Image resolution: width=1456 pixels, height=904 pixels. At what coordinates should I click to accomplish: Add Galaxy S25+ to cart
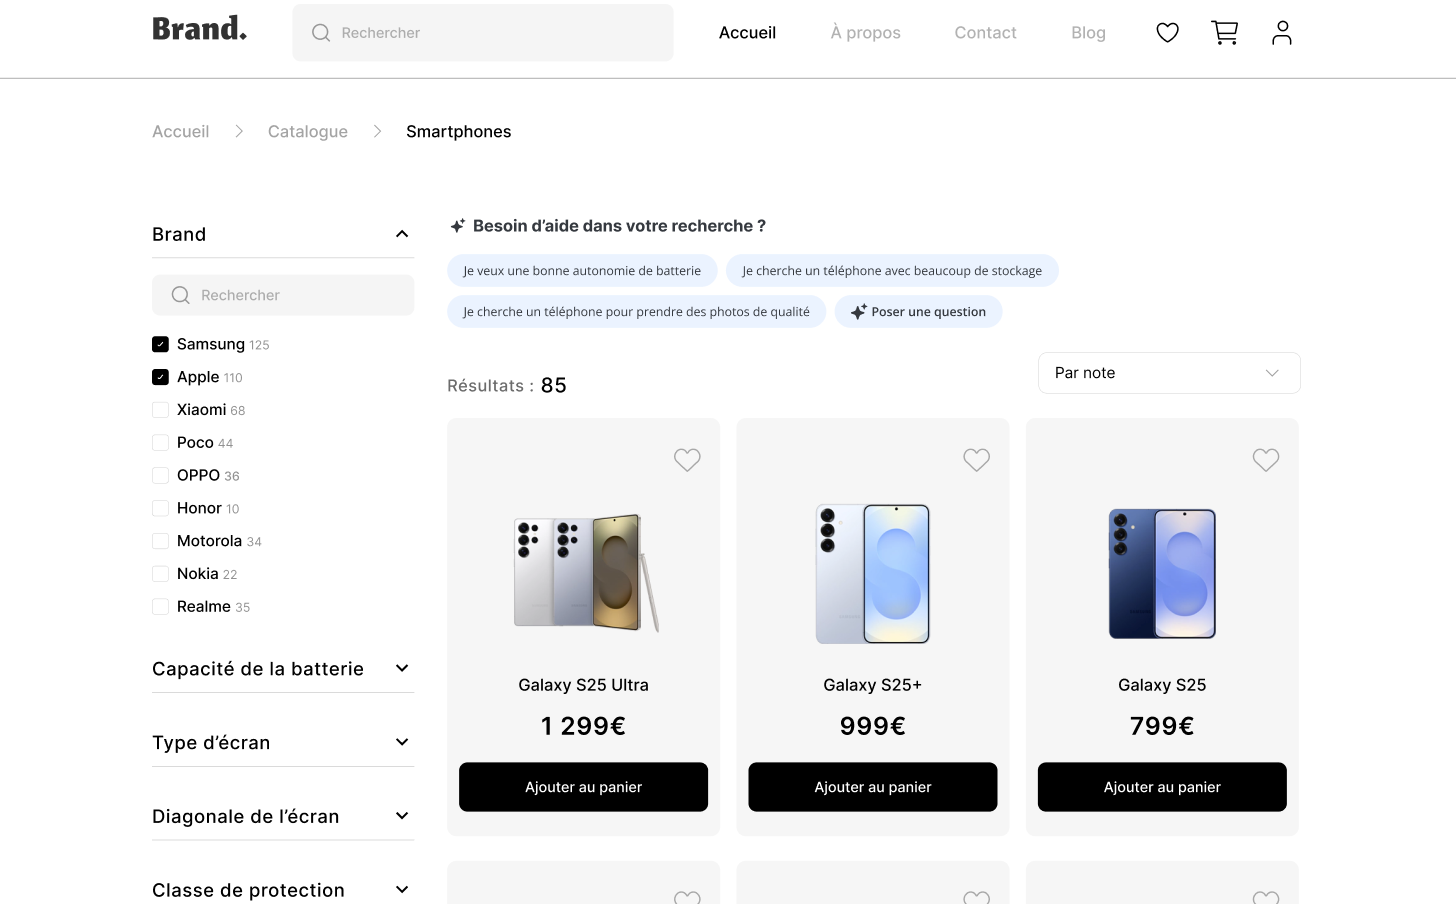click(x=872, y=787)
